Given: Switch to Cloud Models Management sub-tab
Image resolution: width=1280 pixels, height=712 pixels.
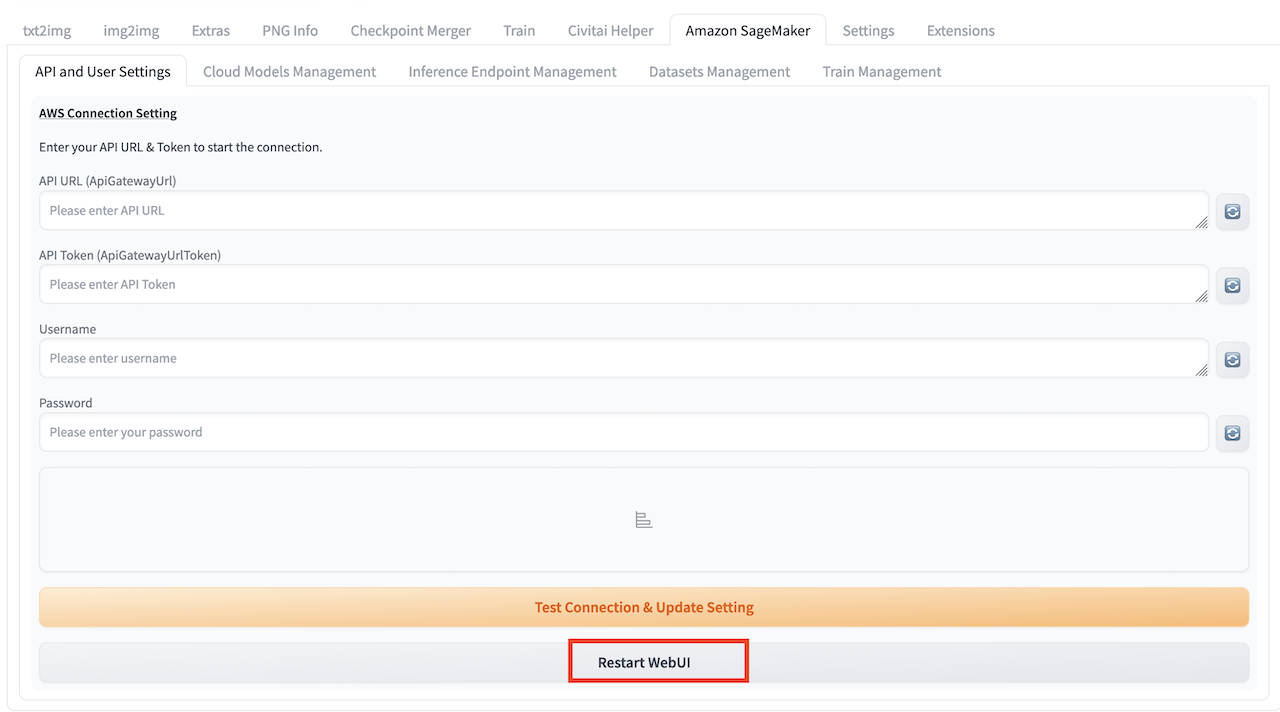Looking at the screenshot, I should point(289,72).
